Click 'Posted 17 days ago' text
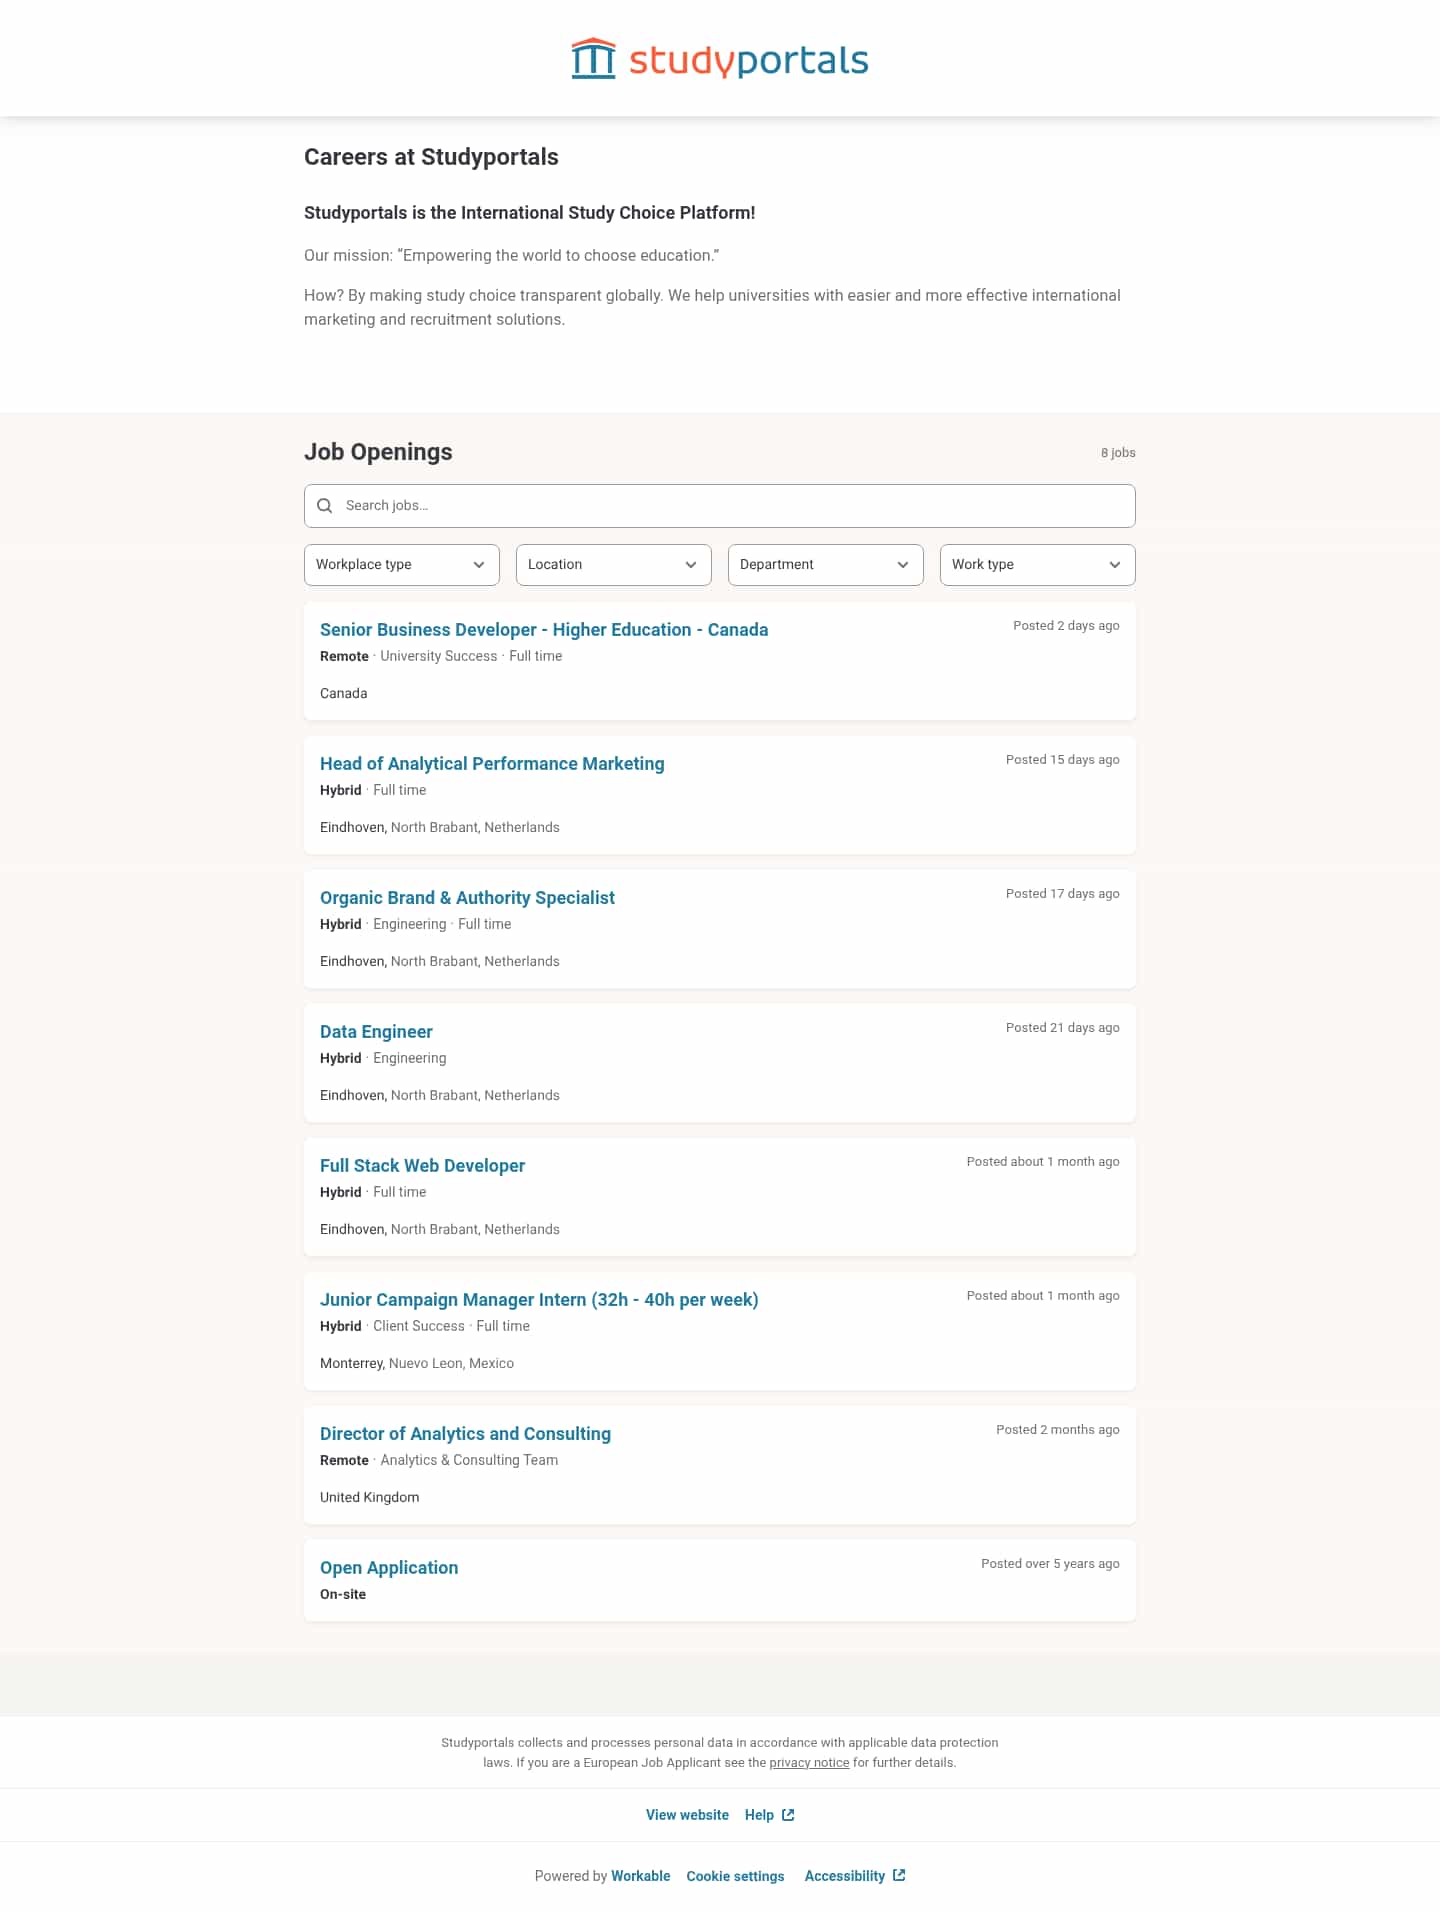The height and width of the screenshot is (1911, 1440). coord(1063,894)
